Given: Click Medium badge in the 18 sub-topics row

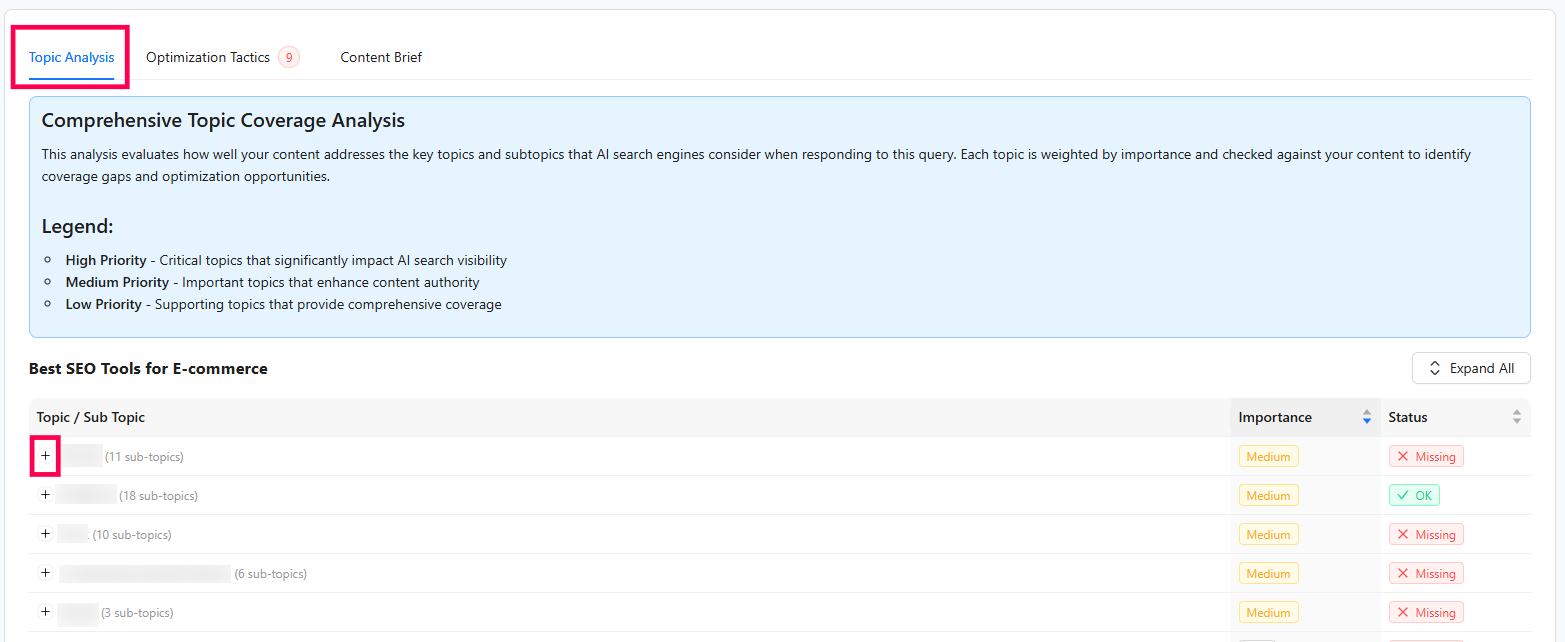Looking at the screenshot, I should tap(1268, 495).
